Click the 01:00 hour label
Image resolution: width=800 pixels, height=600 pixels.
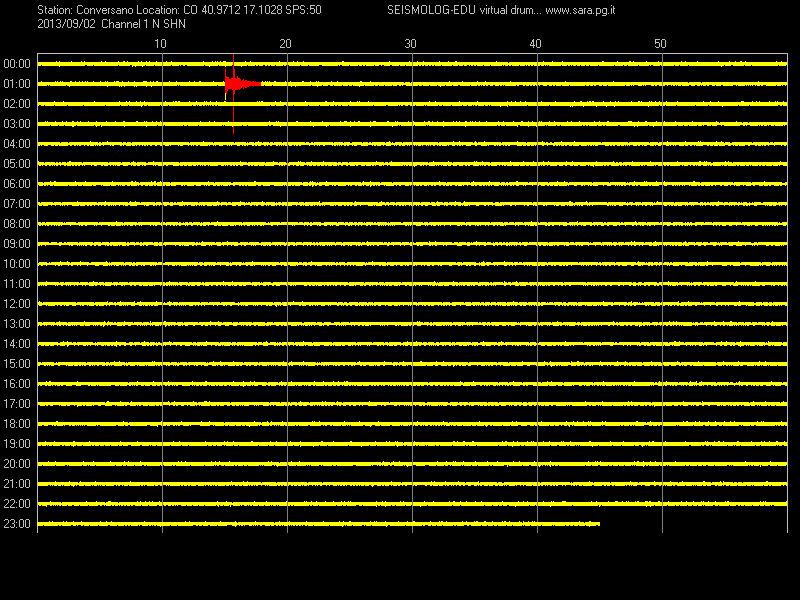(17, 84)
